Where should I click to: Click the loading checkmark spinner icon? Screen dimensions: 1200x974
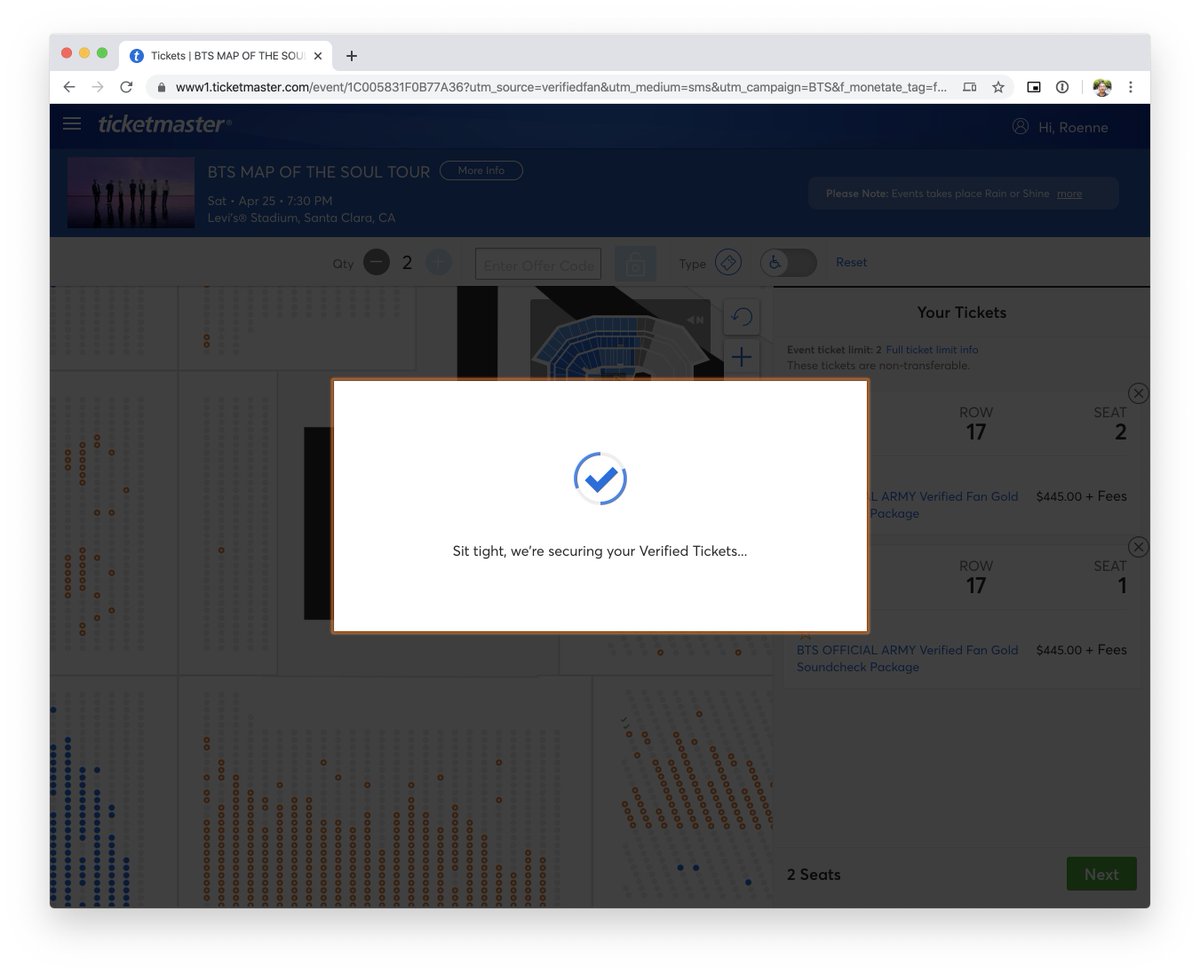pyautogui.click(x=600, y=480)
